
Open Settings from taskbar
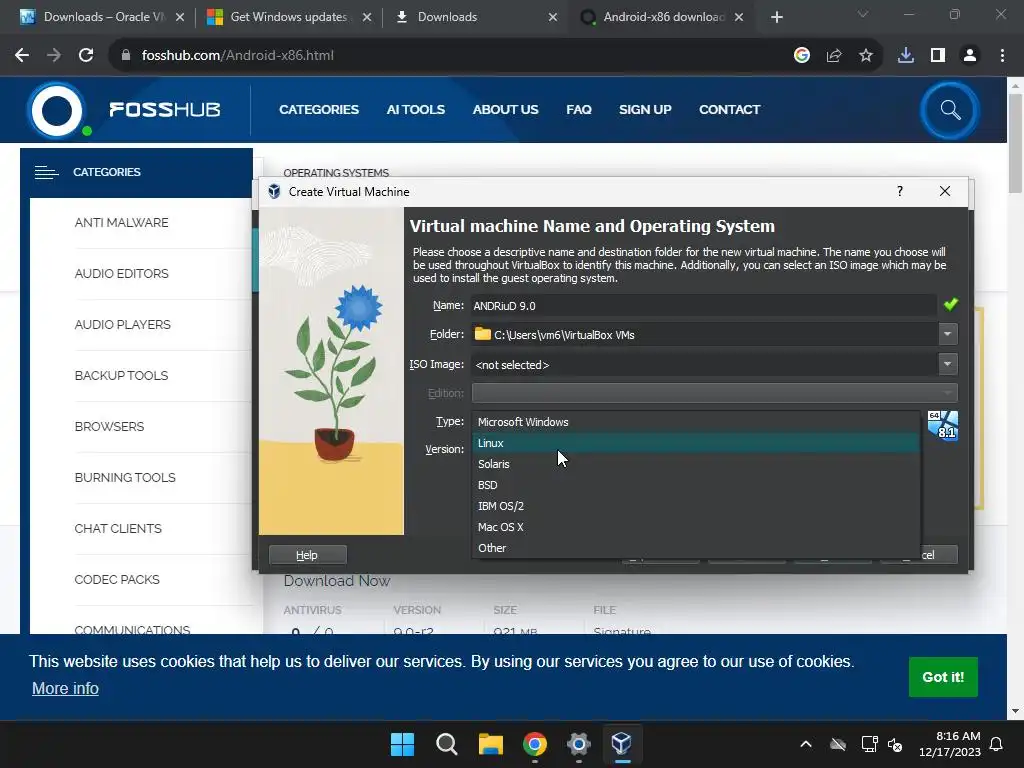coord(579,744)
